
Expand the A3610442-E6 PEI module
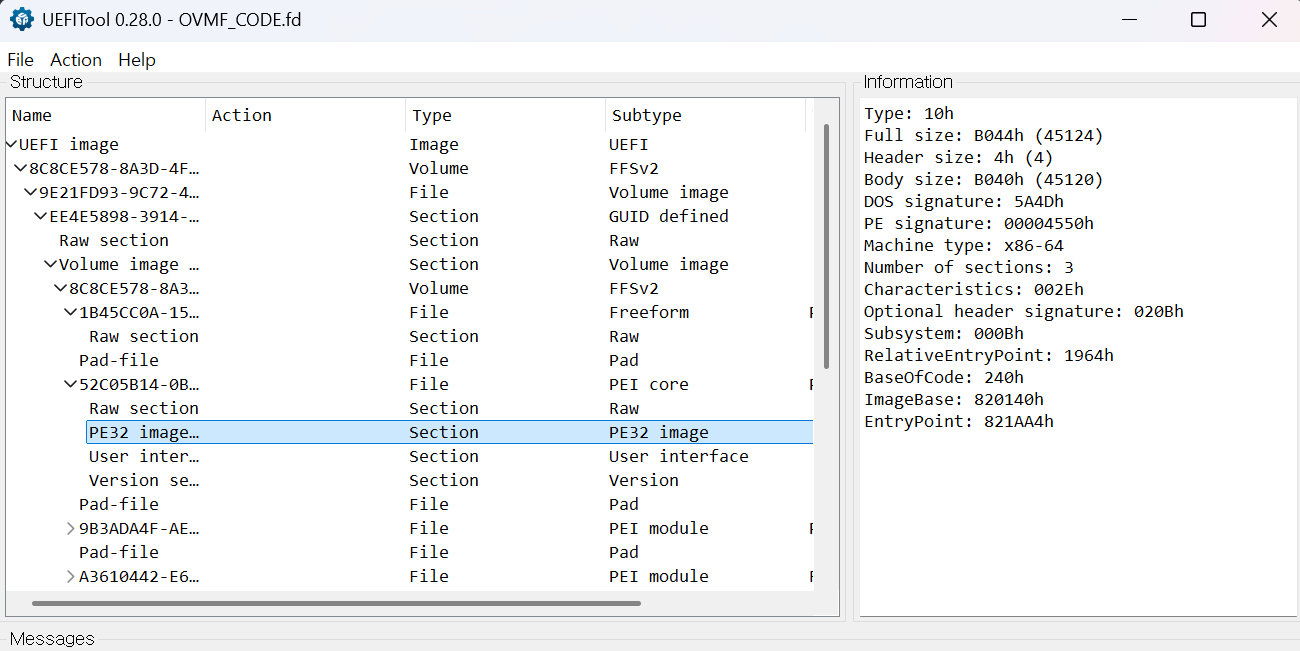71,577
